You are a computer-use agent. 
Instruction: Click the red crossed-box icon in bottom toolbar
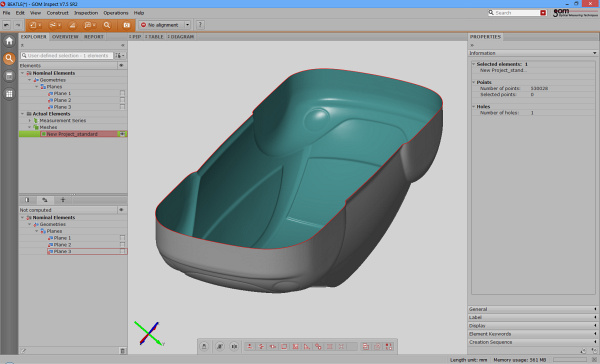295,346
